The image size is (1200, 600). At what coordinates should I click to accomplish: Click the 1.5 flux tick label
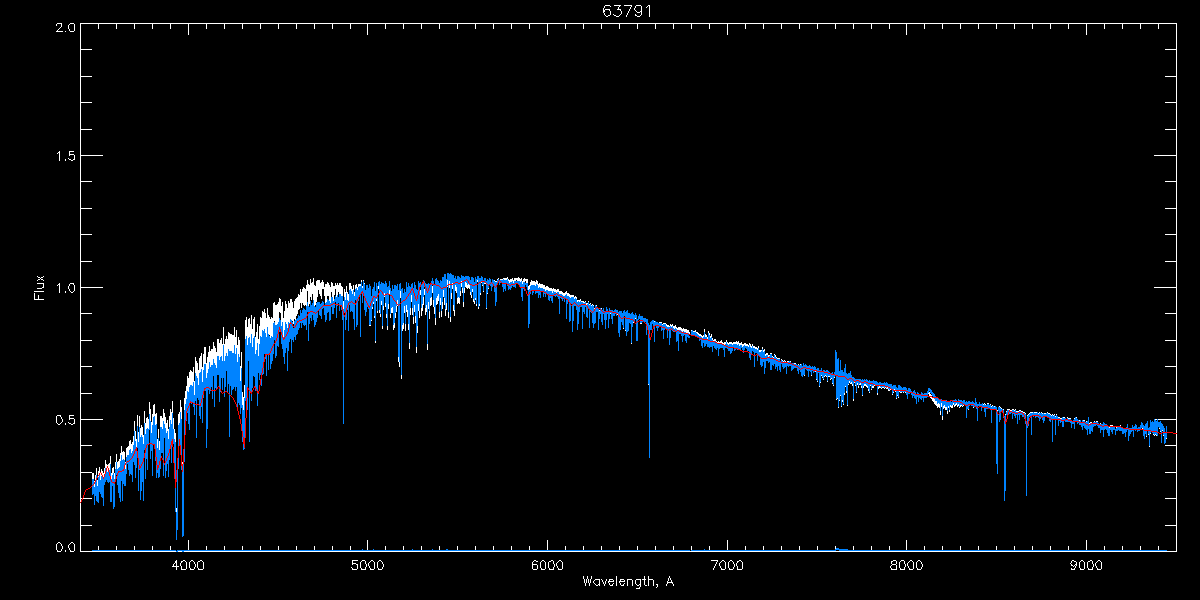click(x=64, y=156)
